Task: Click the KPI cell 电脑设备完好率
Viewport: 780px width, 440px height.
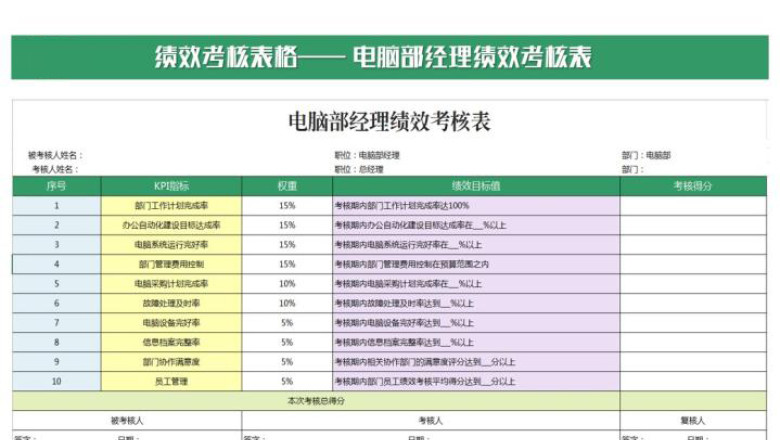Action: [x=171, y=323]
